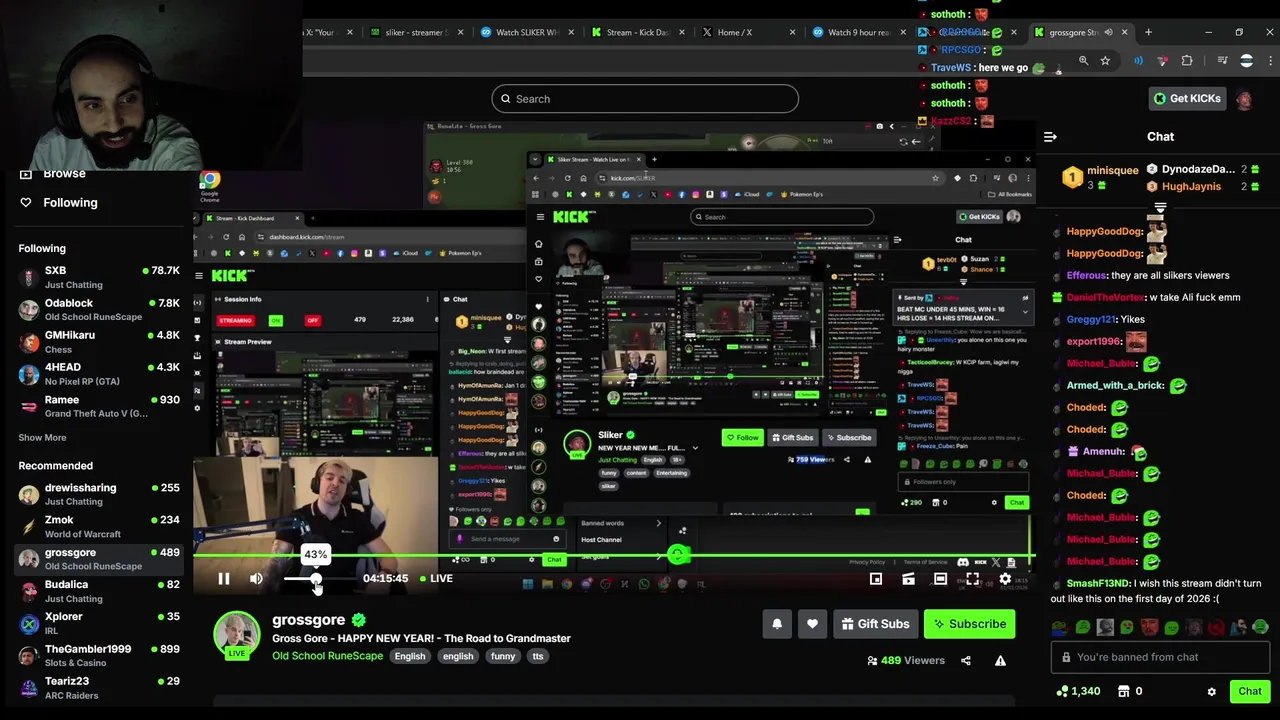Open Ramee channel in sidebar
This screenshot has height=720, width=1280.
coord(98,407)
